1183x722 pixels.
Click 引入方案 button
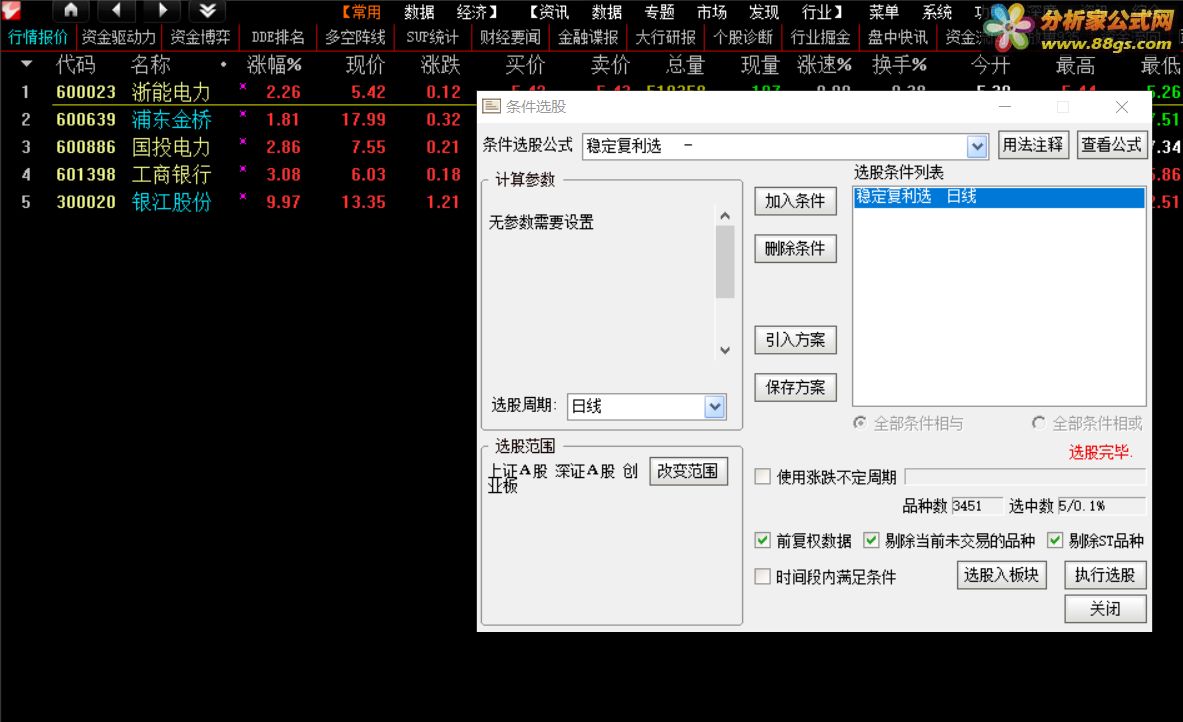click(795, 340)
